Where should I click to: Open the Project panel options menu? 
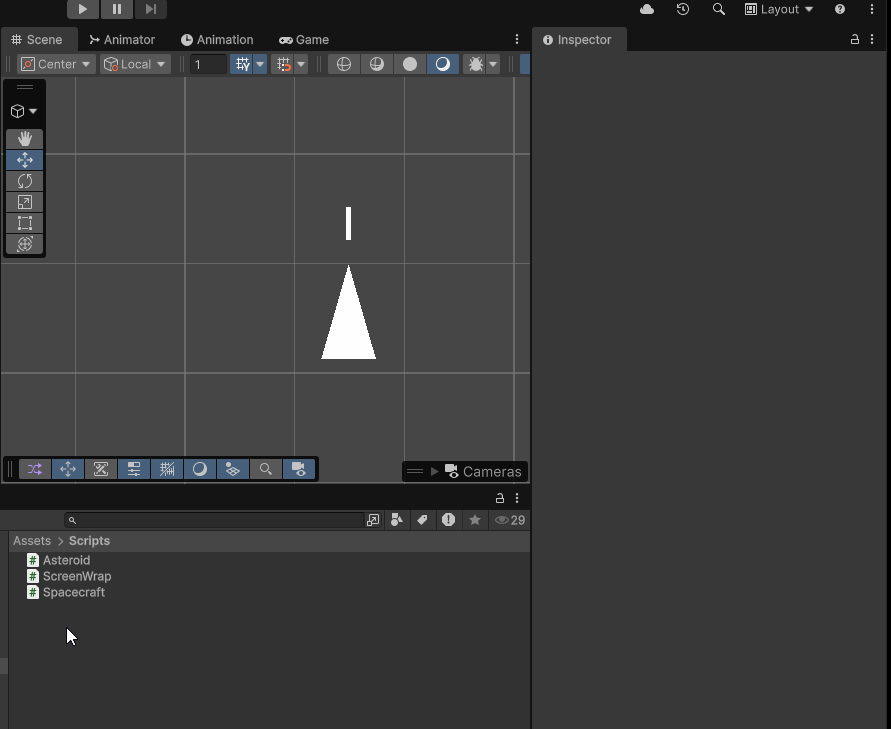517,498
